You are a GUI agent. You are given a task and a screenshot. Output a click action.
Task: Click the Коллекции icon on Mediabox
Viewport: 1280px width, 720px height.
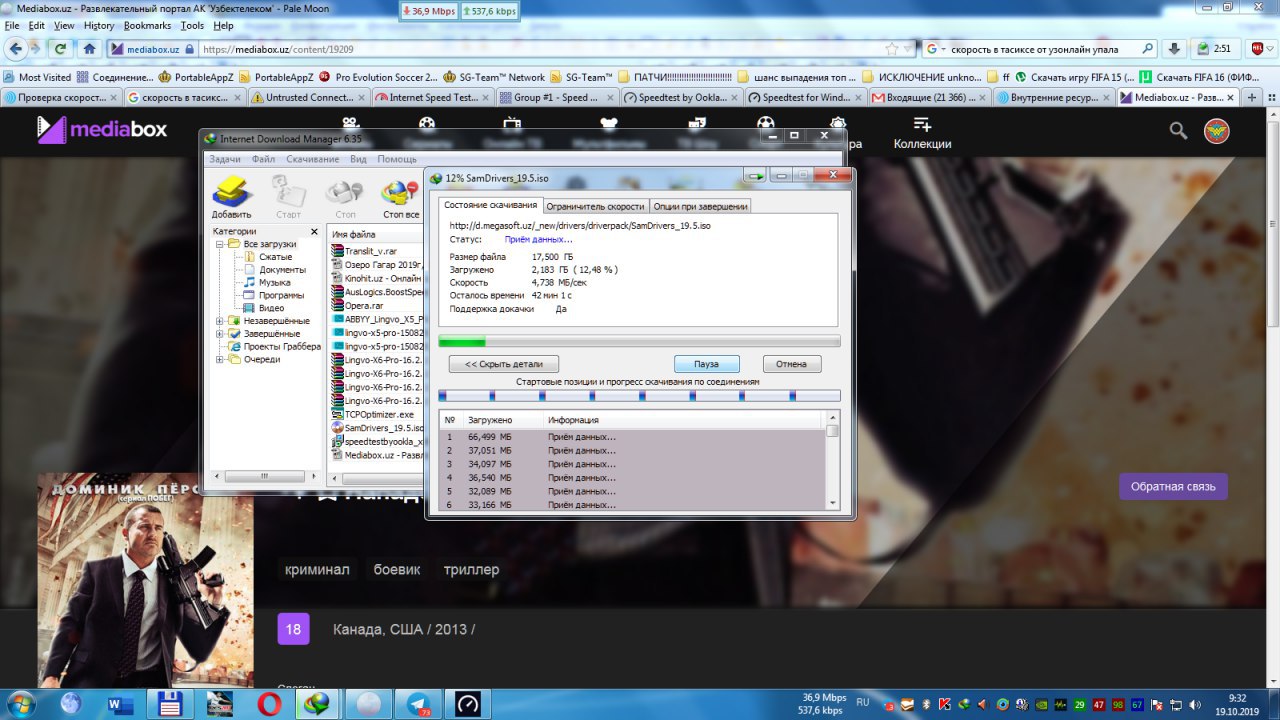(x=922, y=123)
